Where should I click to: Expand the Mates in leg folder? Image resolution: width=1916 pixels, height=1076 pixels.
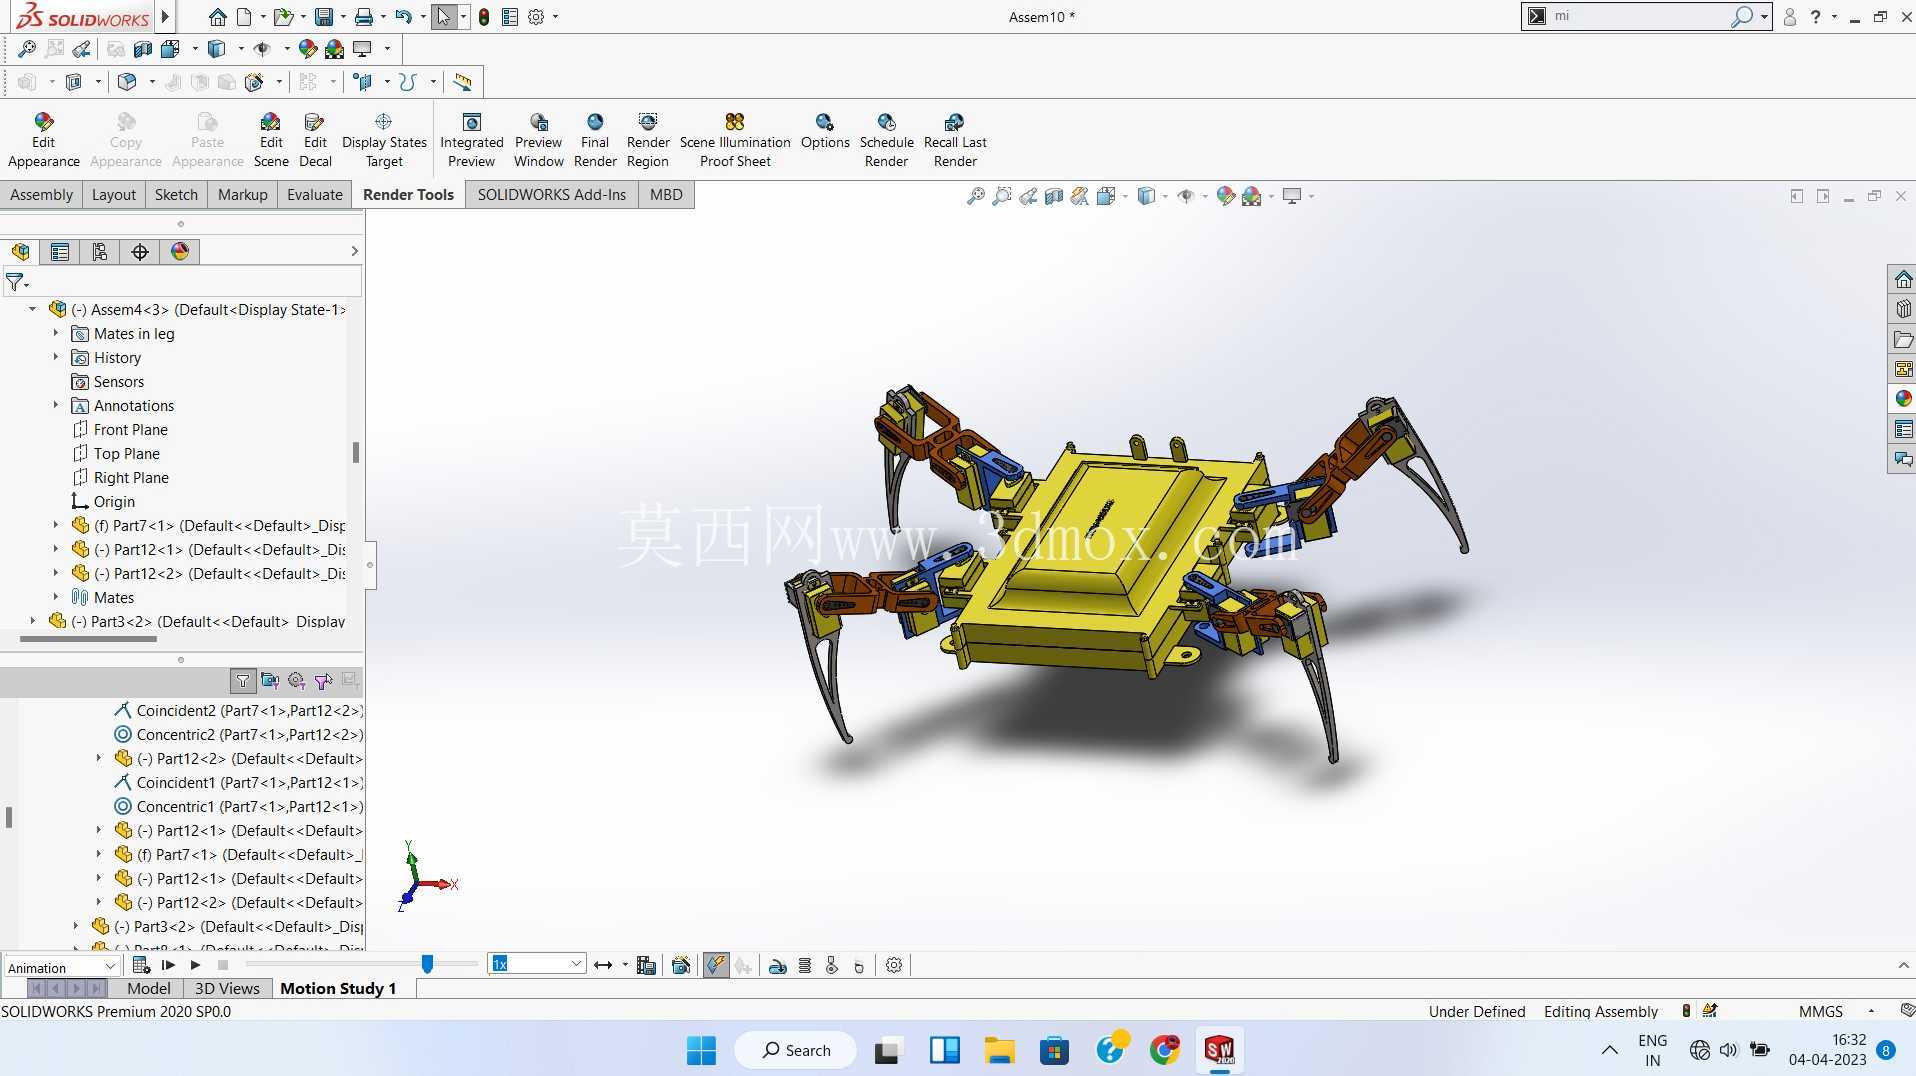pos(56,333)
